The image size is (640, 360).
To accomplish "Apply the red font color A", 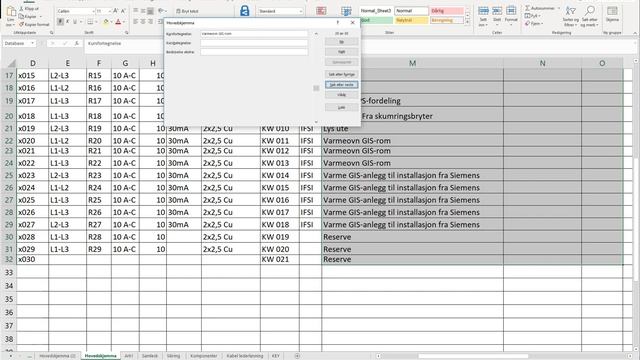I will pyautogui.click(x=118, y=22).
